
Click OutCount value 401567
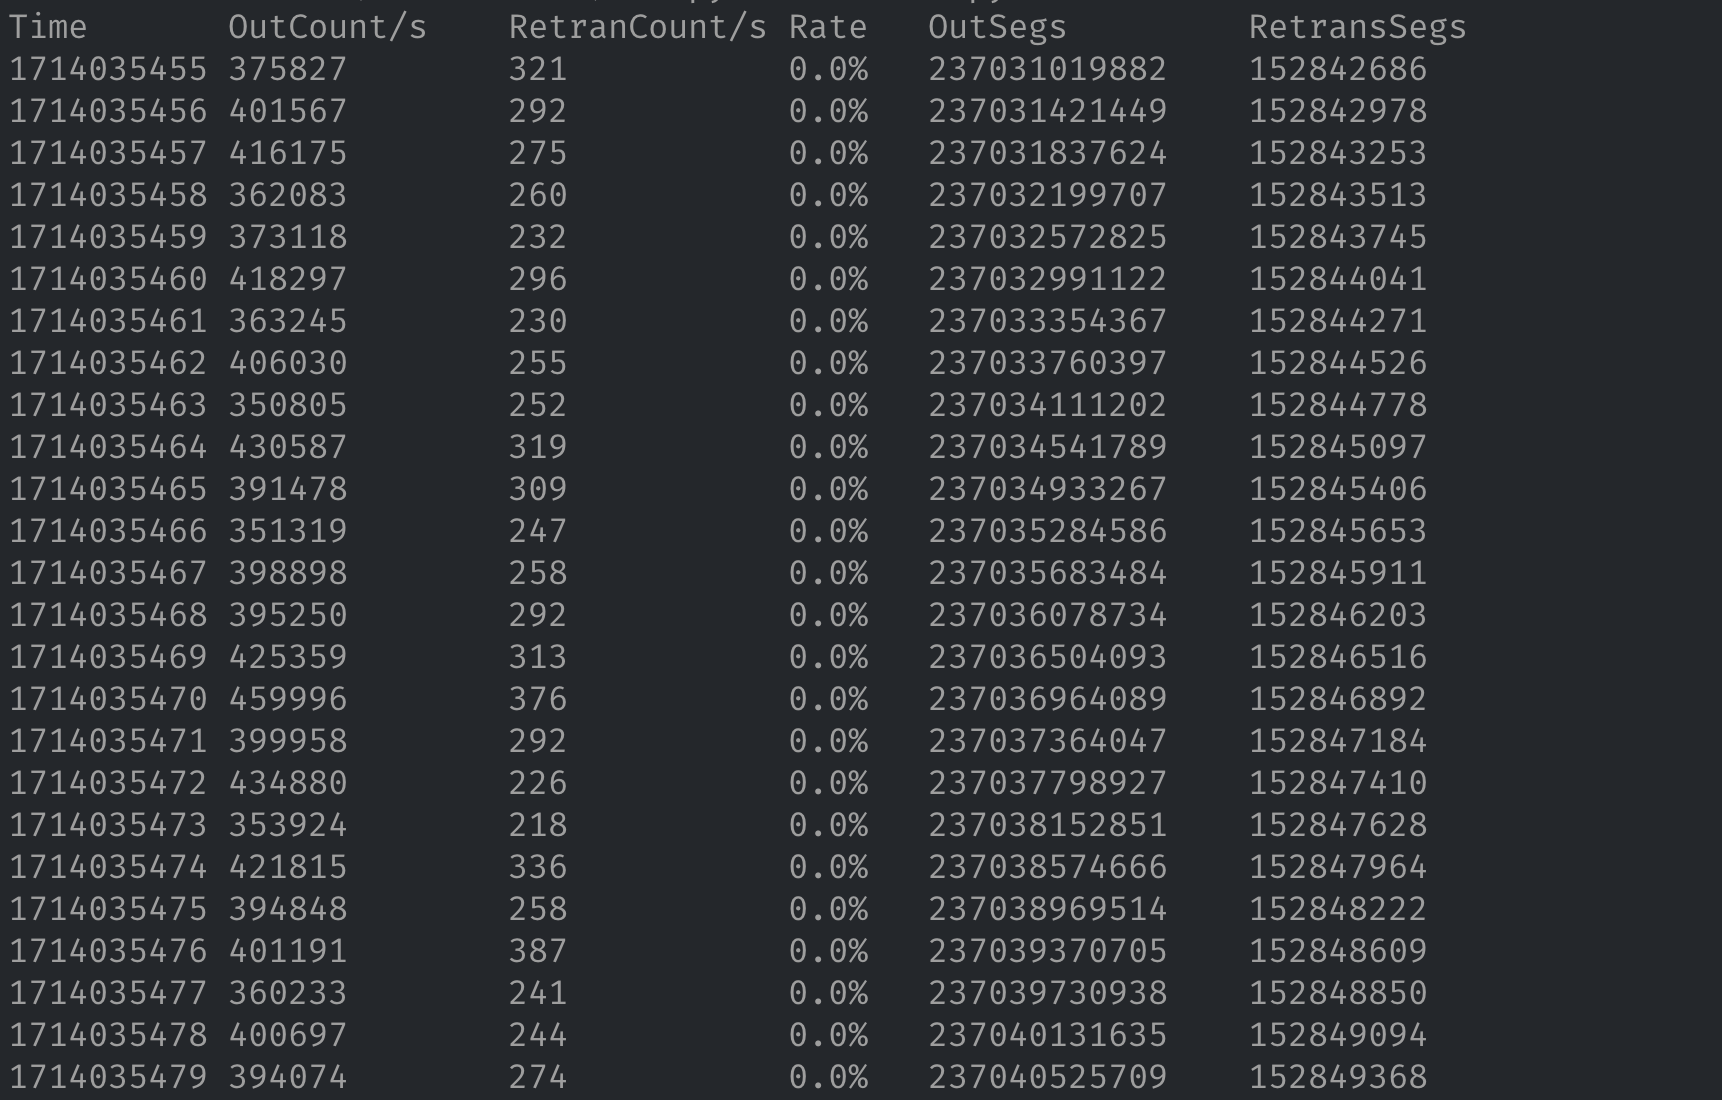coord(288,111)
